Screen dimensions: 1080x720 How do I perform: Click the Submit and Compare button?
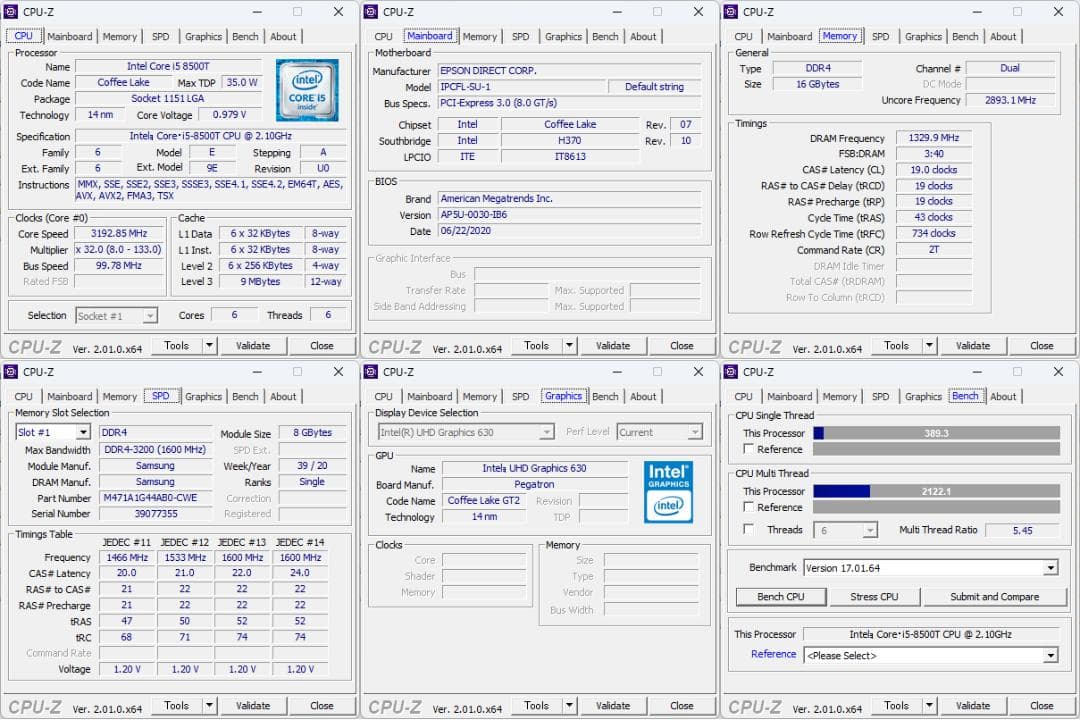(995, 597)
